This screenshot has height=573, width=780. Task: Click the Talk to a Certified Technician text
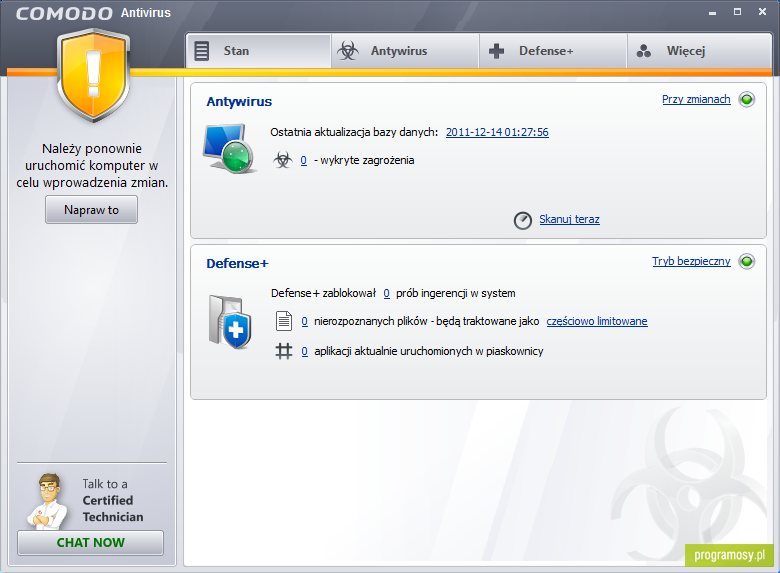point(113,500)
